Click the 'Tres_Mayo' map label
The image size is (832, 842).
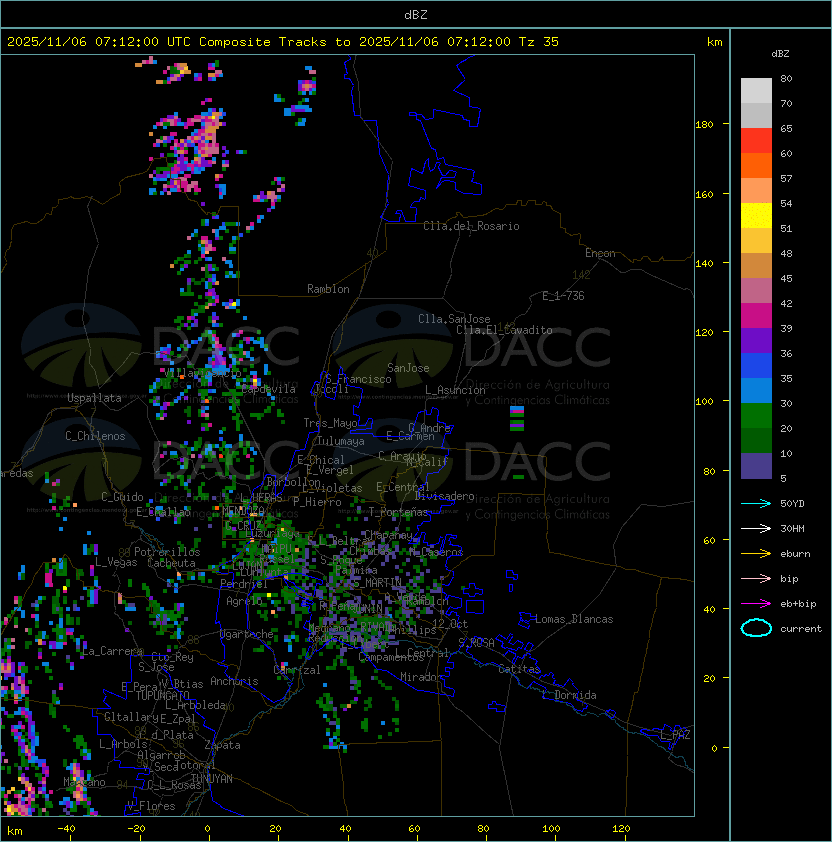click(x=330, y=423)
